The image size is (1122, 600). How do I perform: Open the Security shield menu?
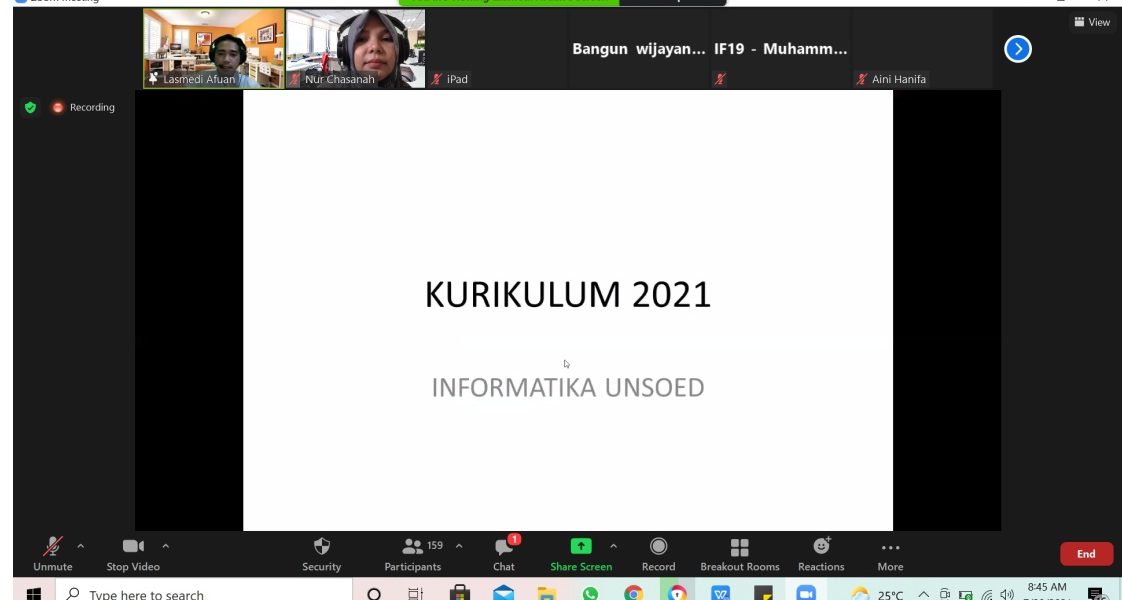(x=321, y=554)
